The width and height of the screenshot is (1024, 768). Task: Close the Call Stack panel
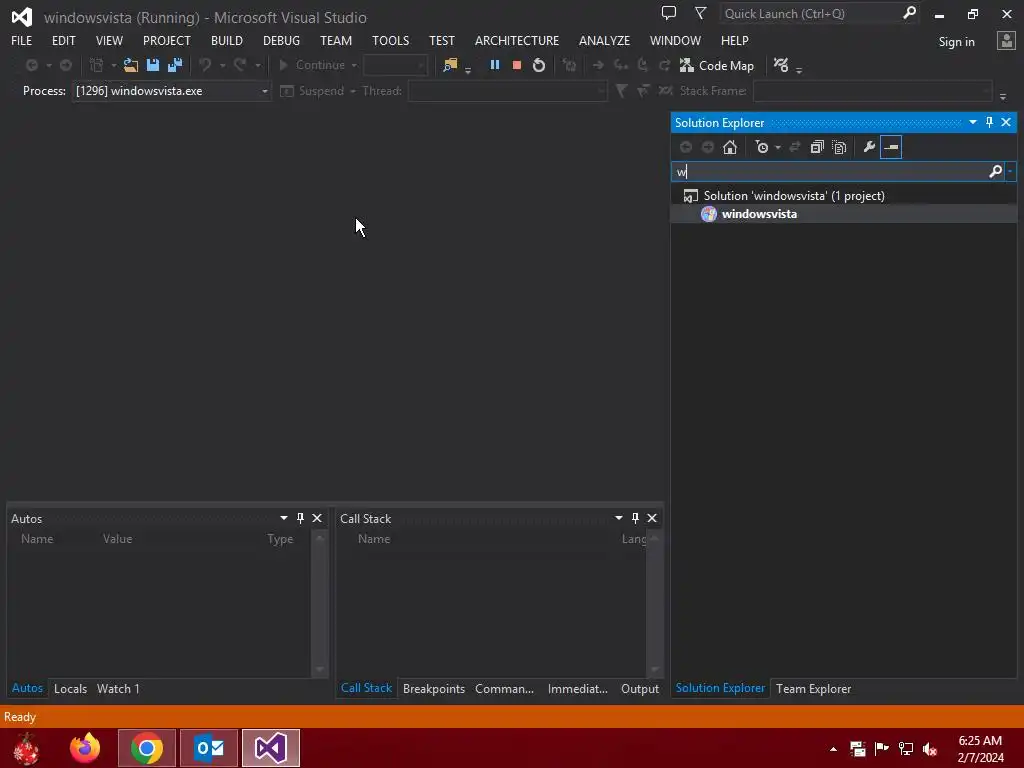click(652, 518)
